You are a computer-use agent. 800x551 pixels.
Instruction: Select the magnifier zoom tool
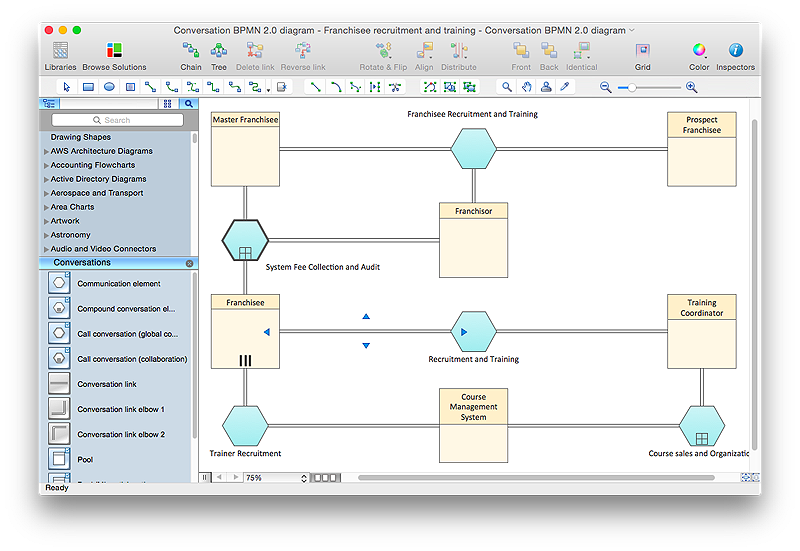point(507,87)
